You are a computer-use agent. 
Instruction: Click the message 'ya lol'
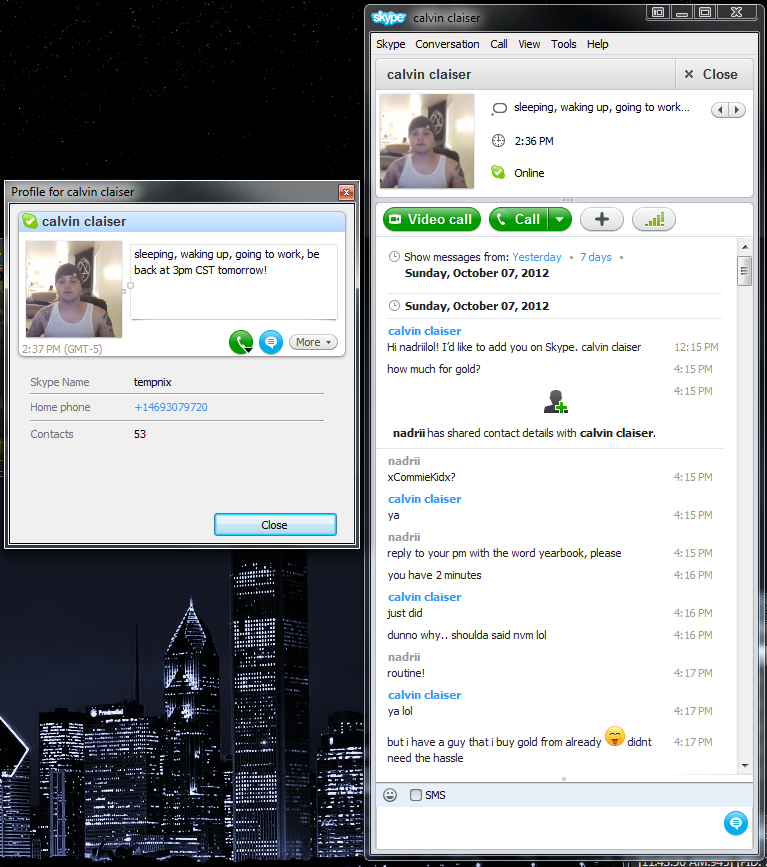click(400, 711)
